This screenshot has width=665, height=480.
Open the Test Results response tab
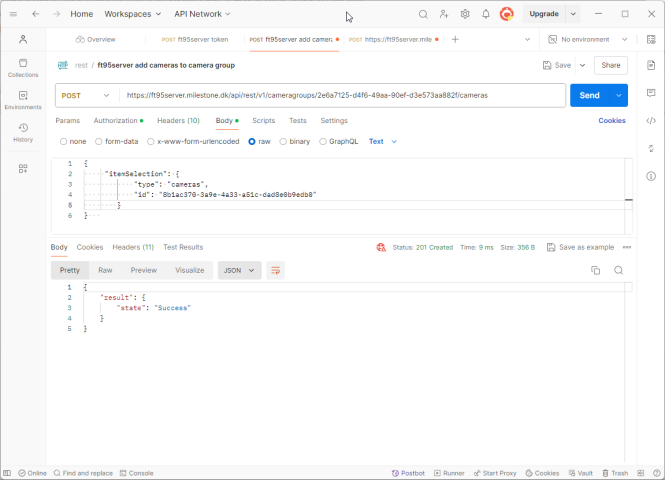pos(183,247)
